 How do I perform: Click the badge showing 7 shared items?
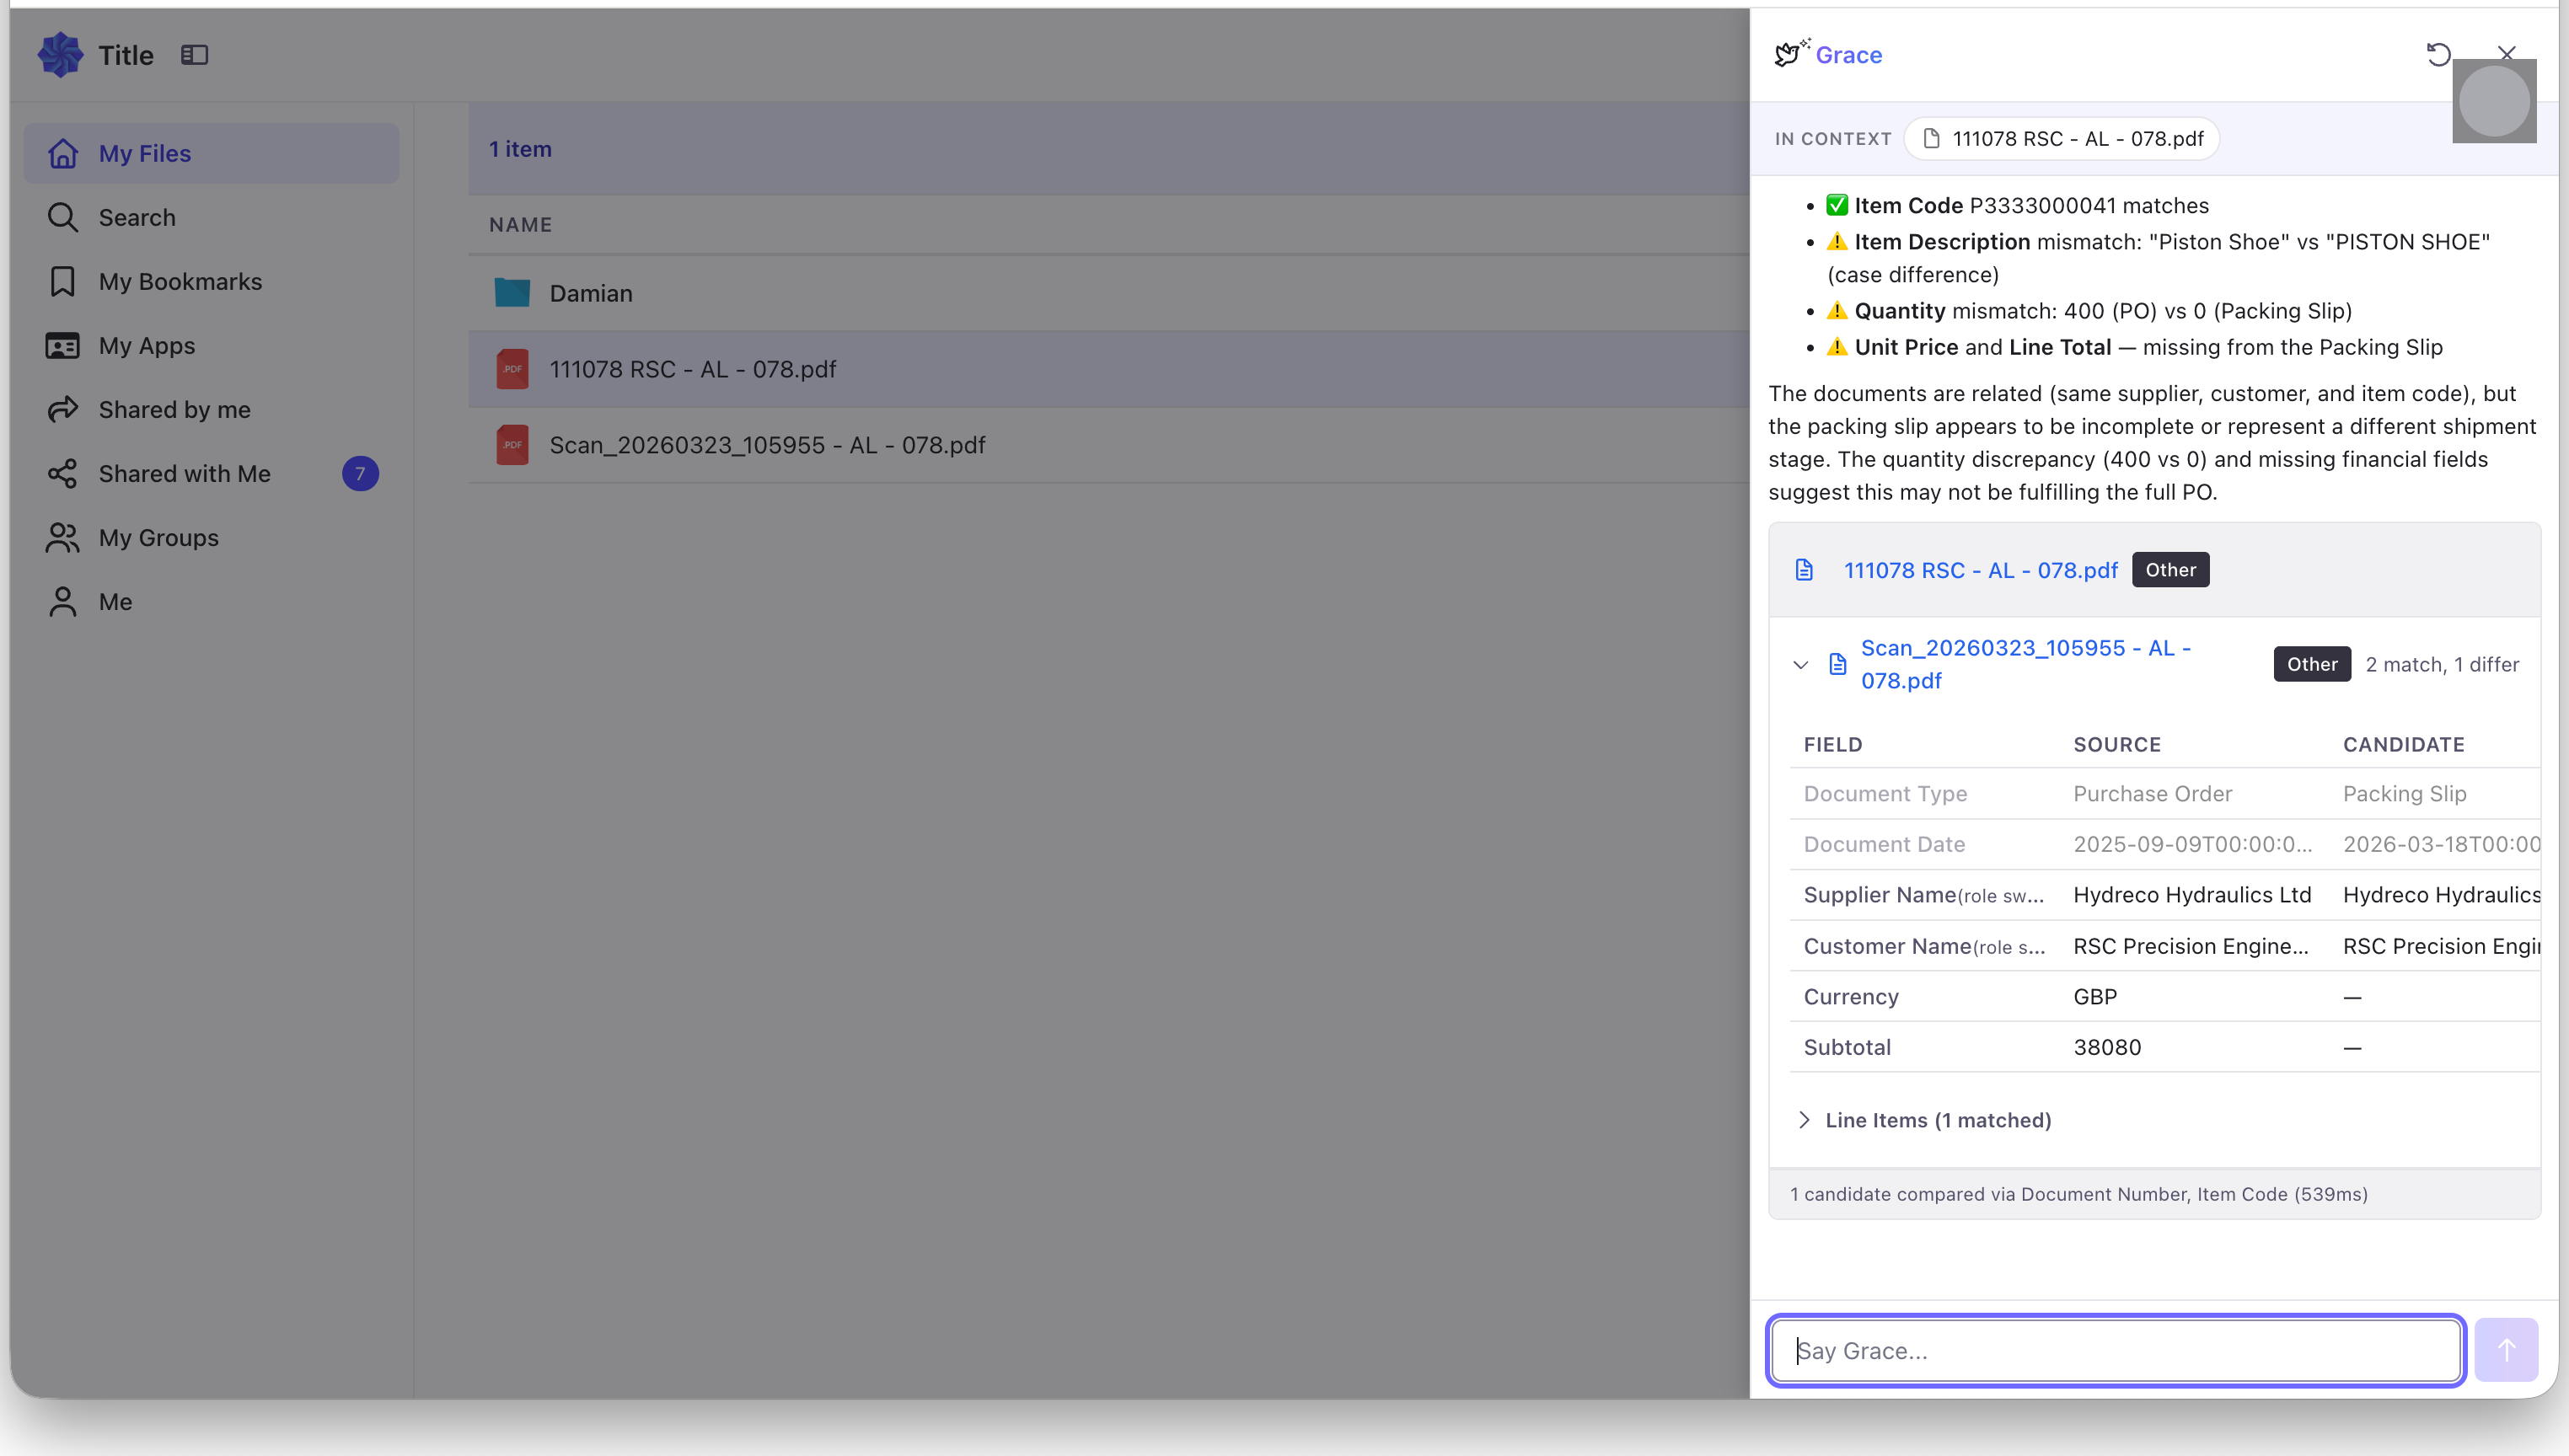(x=360, y=473)
